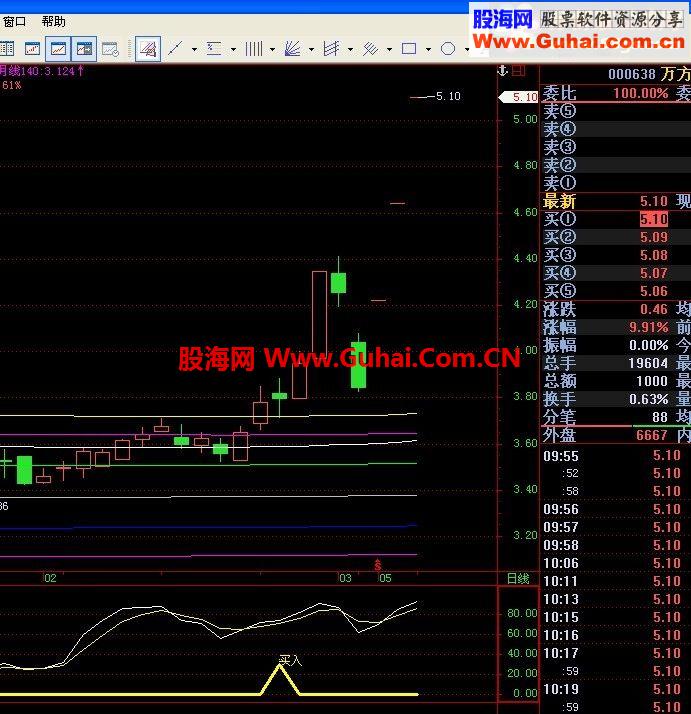Open the 窗口 menu

coord(14,21)
